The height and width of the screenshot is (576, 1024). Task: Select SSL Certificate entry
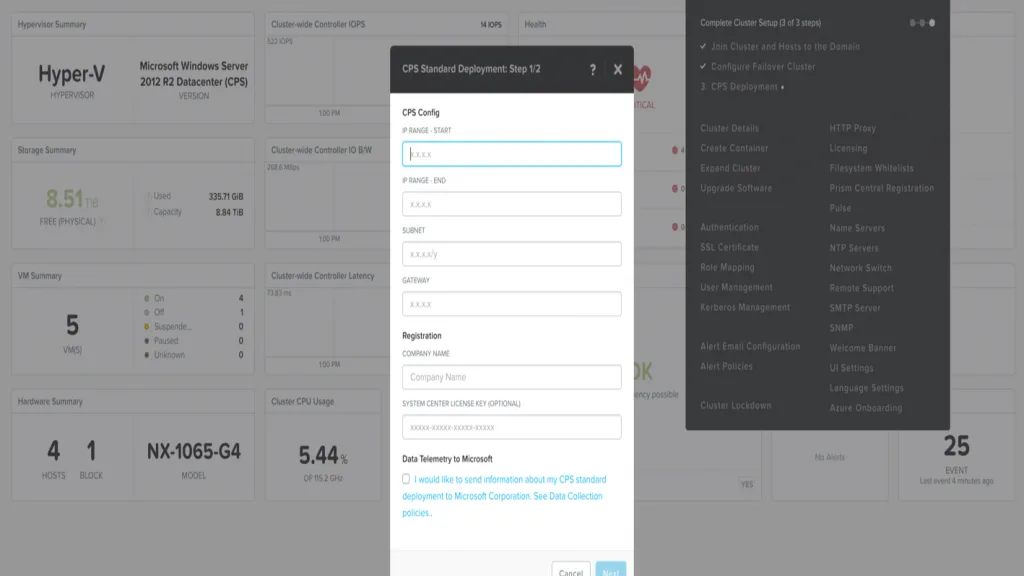[x=729, y=248]
